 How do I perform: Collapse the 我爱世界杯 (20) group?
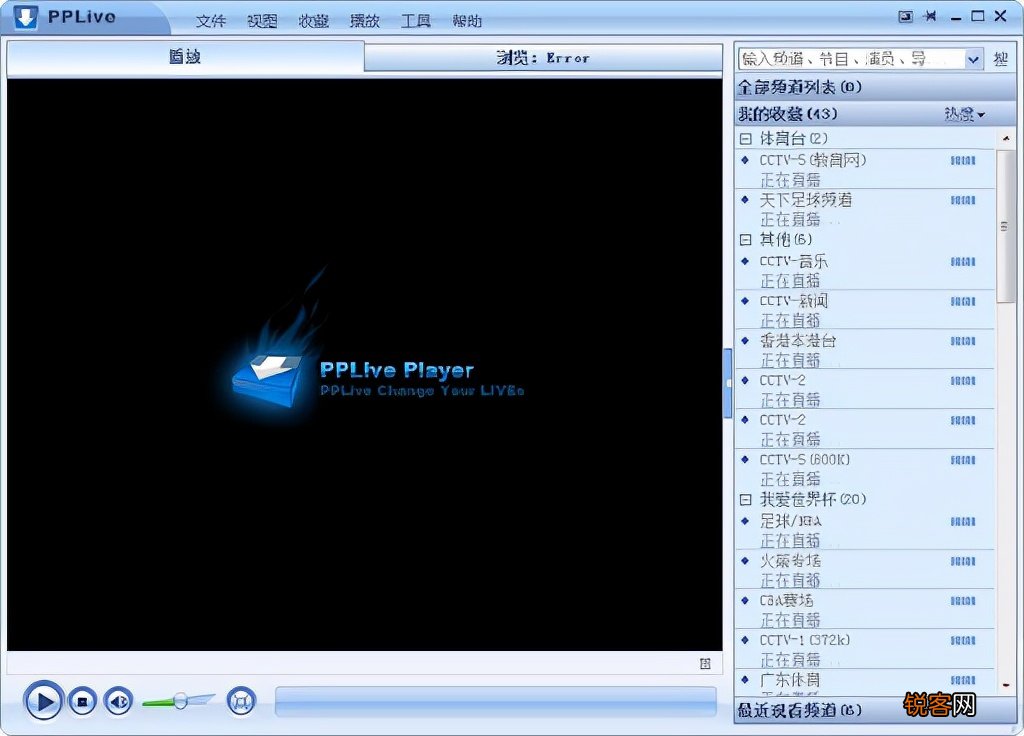(745, 500)
